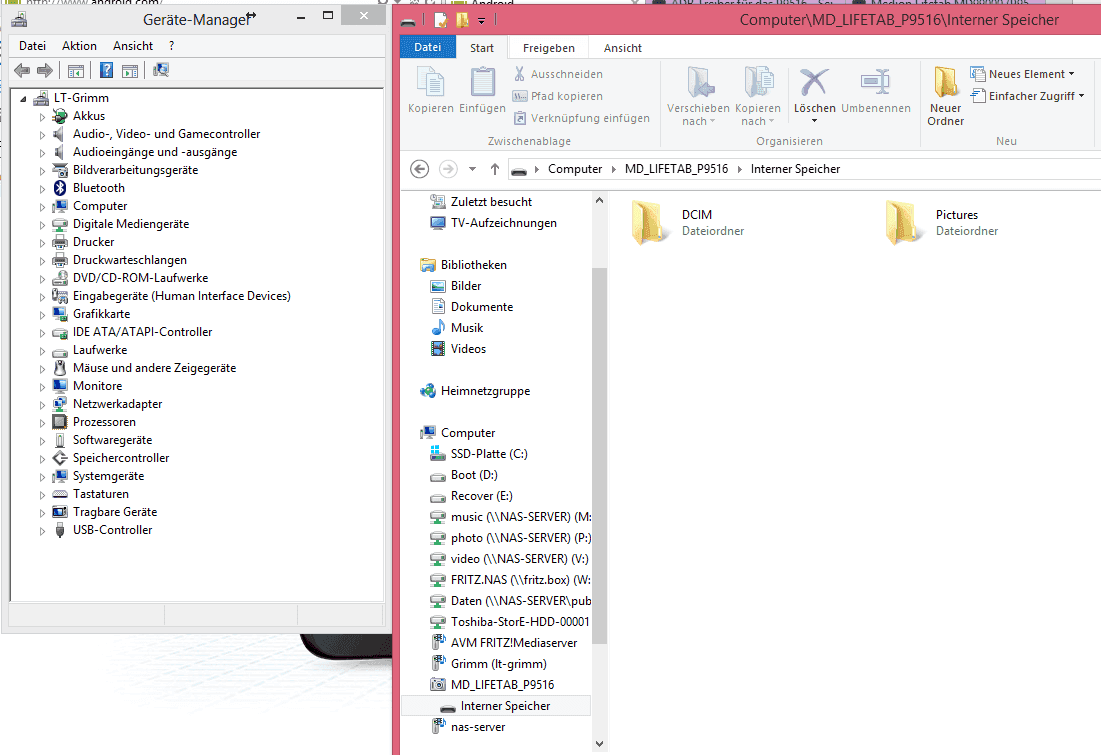The image size is (1101, 755).
Task: Open the recent locations dropdown arrow
Action: point(473,169)
